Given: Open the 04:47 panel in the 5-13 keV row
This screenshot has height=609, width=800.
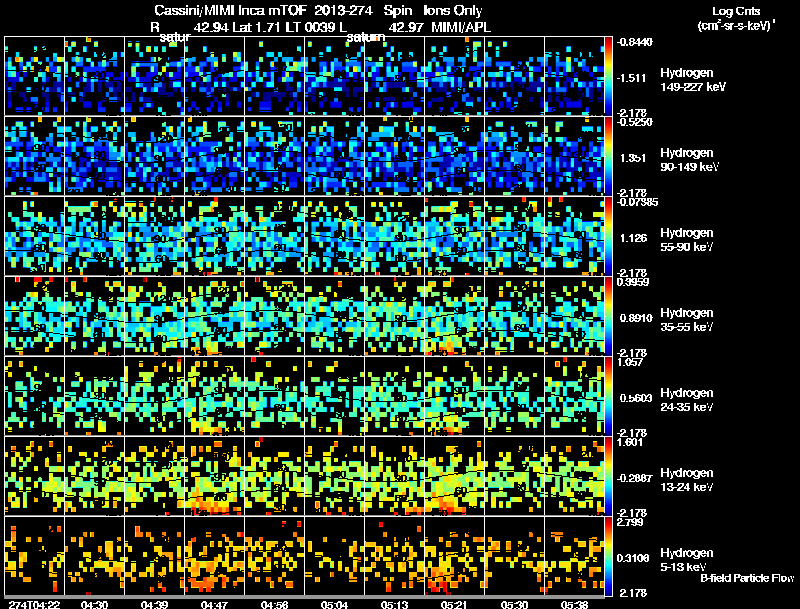Looking at the screenshot, I should 215,556.
